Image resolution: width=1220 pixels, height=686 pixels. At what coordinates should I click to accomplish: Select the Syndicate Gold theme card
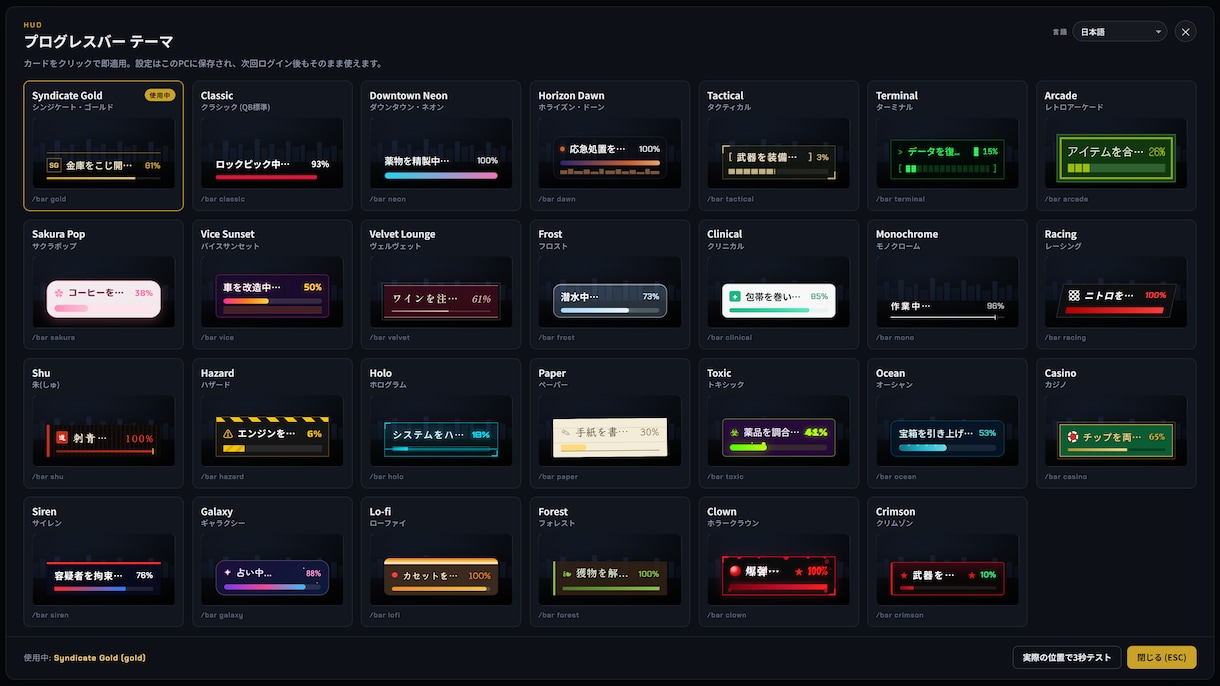103,146
